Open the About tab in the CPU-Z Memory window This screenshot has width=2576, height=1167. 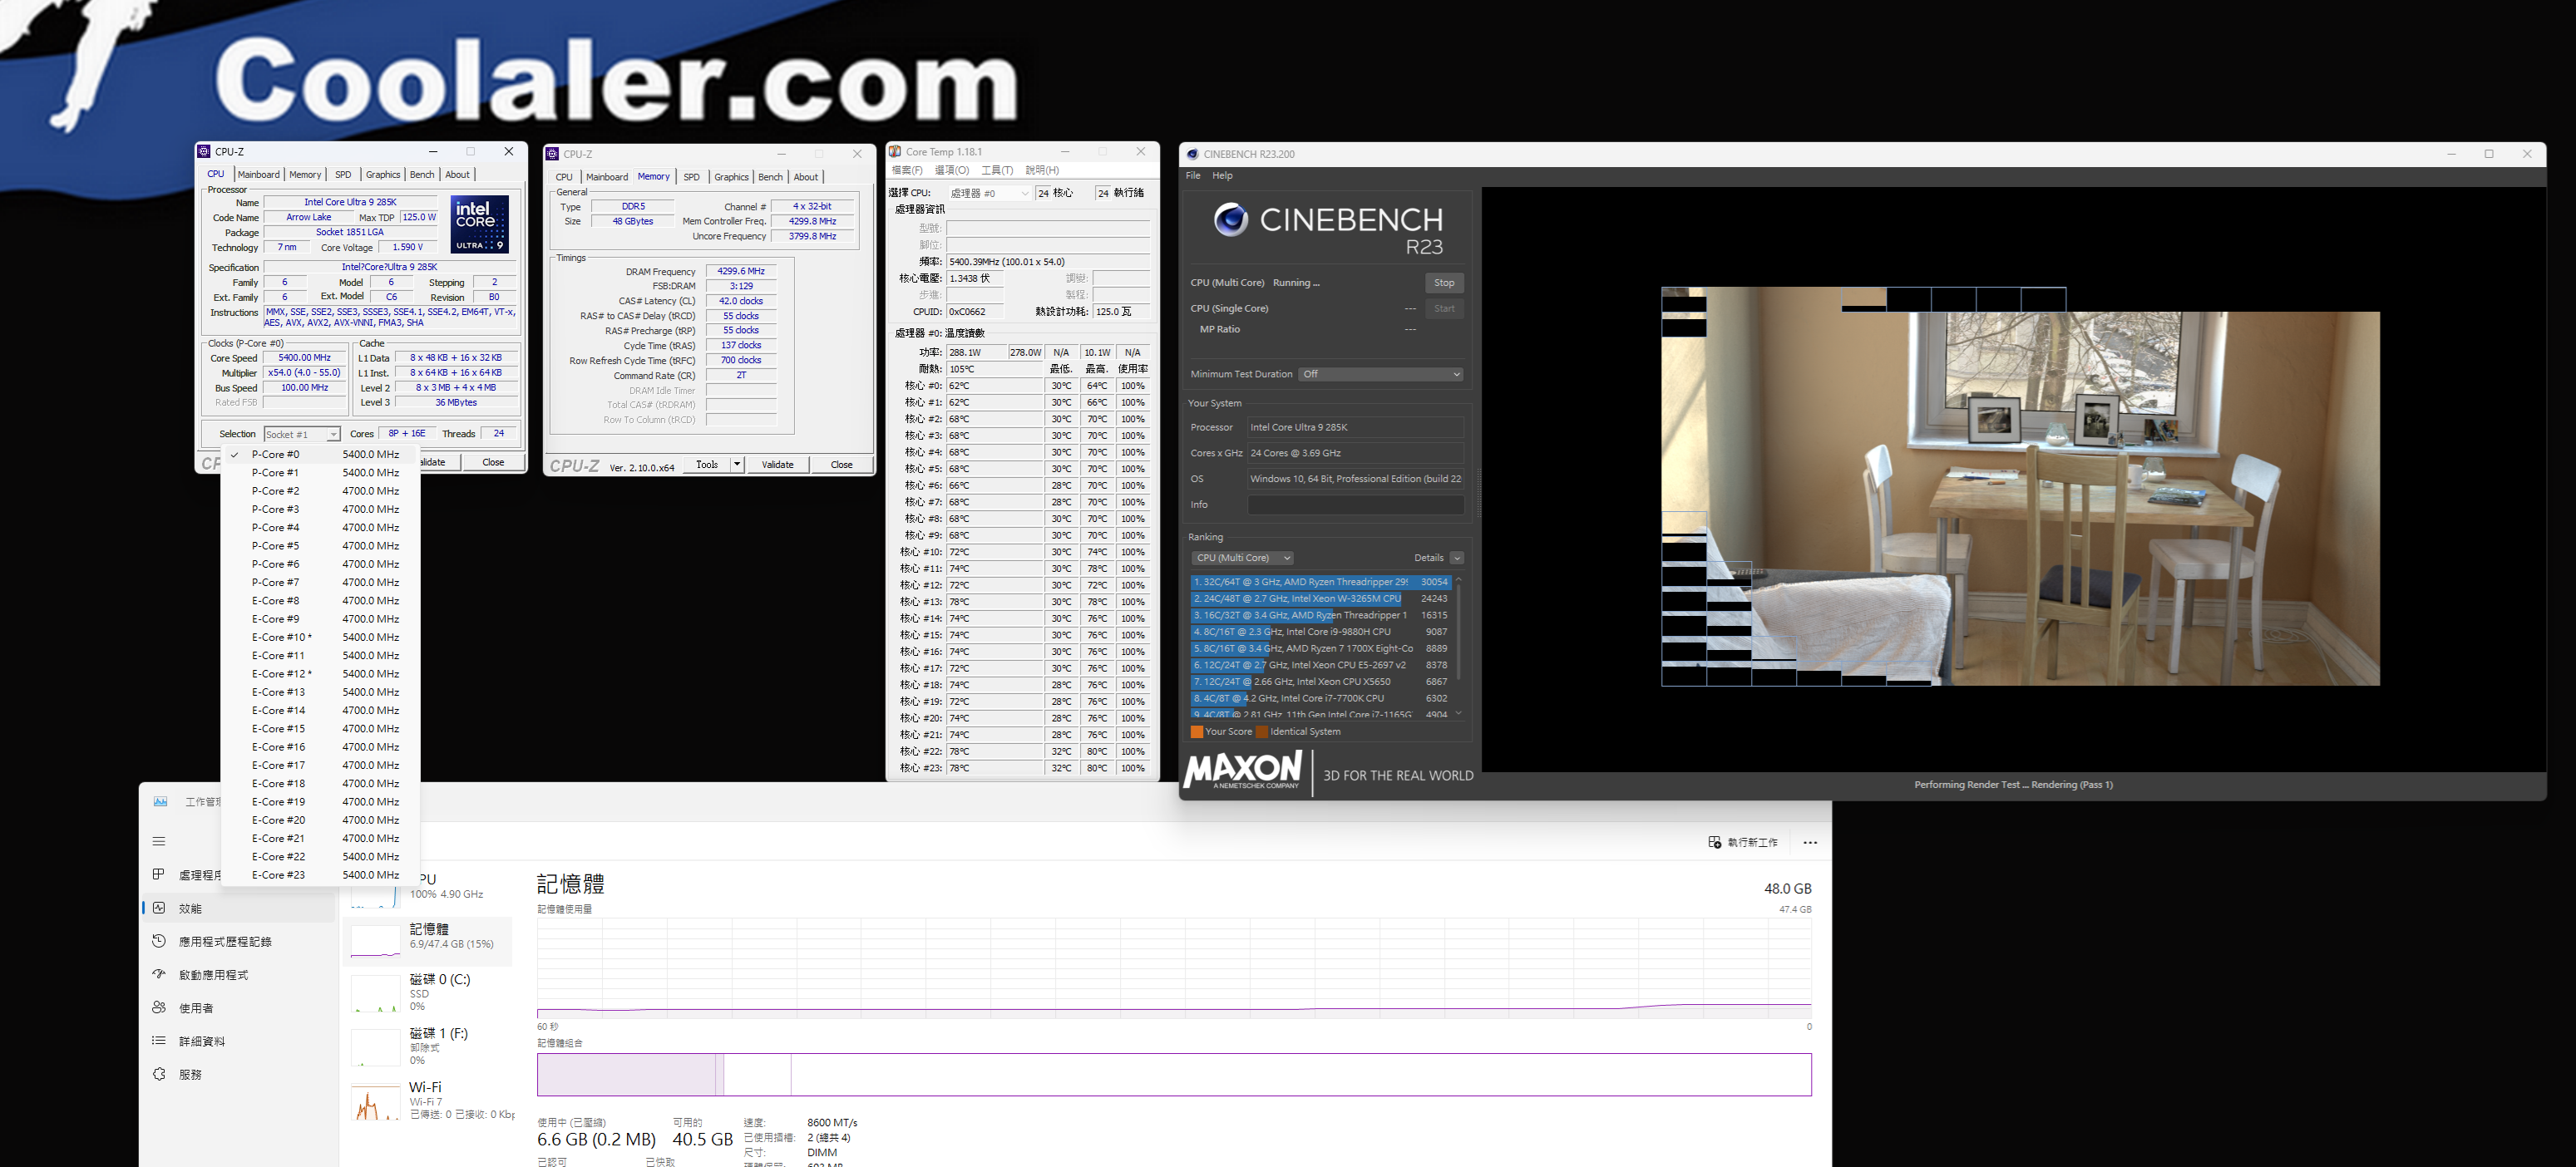(806, 177)
